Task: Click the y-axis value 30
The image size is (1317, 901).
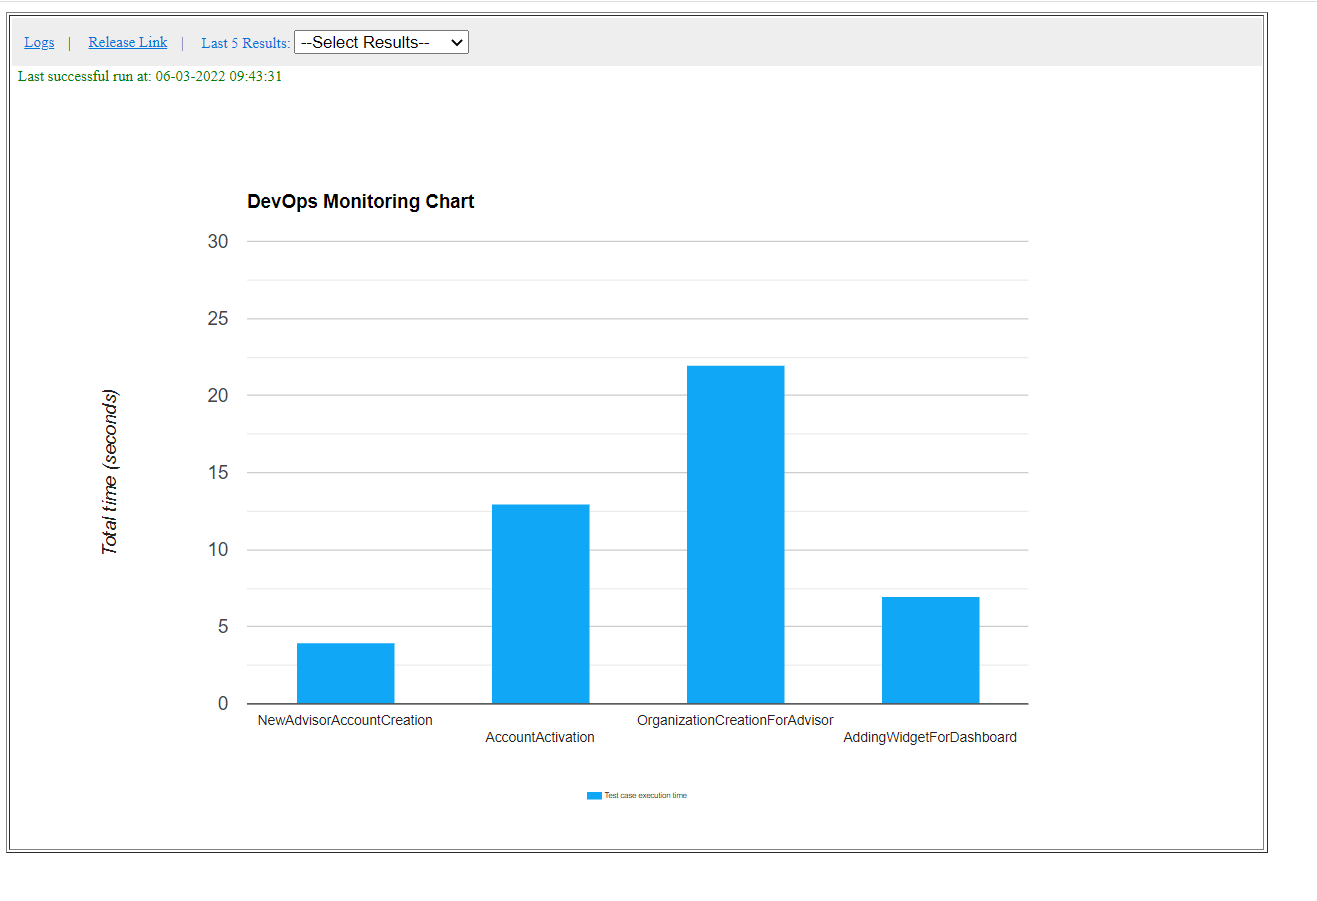Action: (x=218, y=241)
